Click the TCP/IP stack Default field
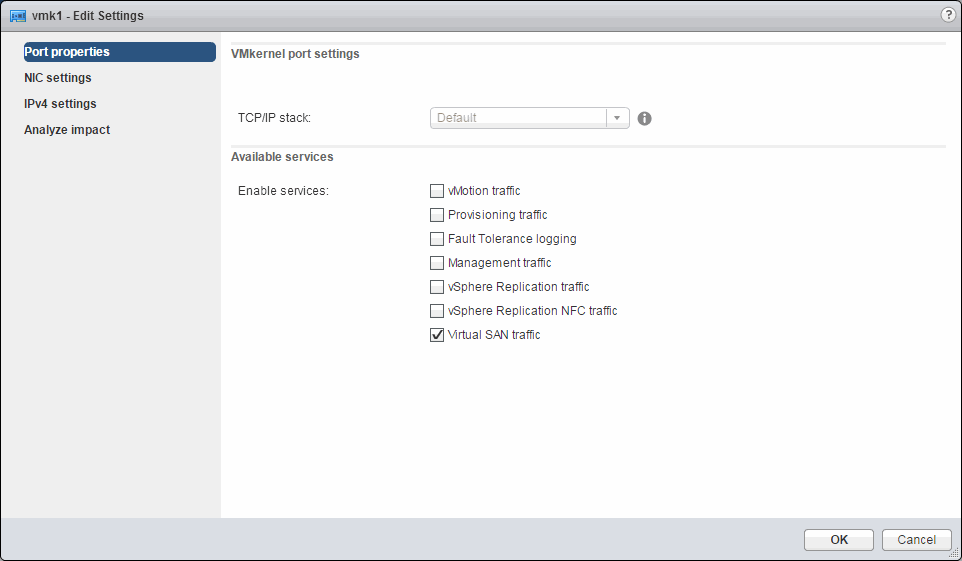This screenshot has height=561, width=962. 518,118
